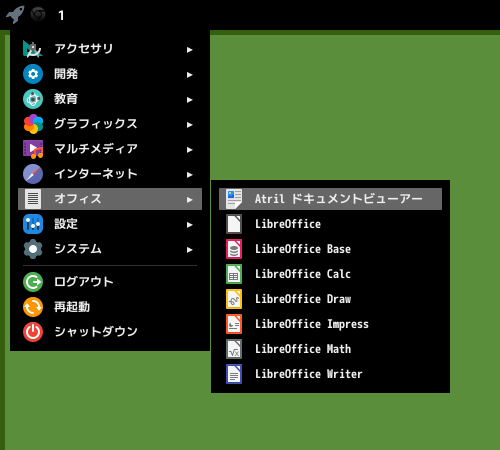Select the オフィス menu category
Image resolution: width=500 pixels, height=450 pixels.
coord(110,199)
